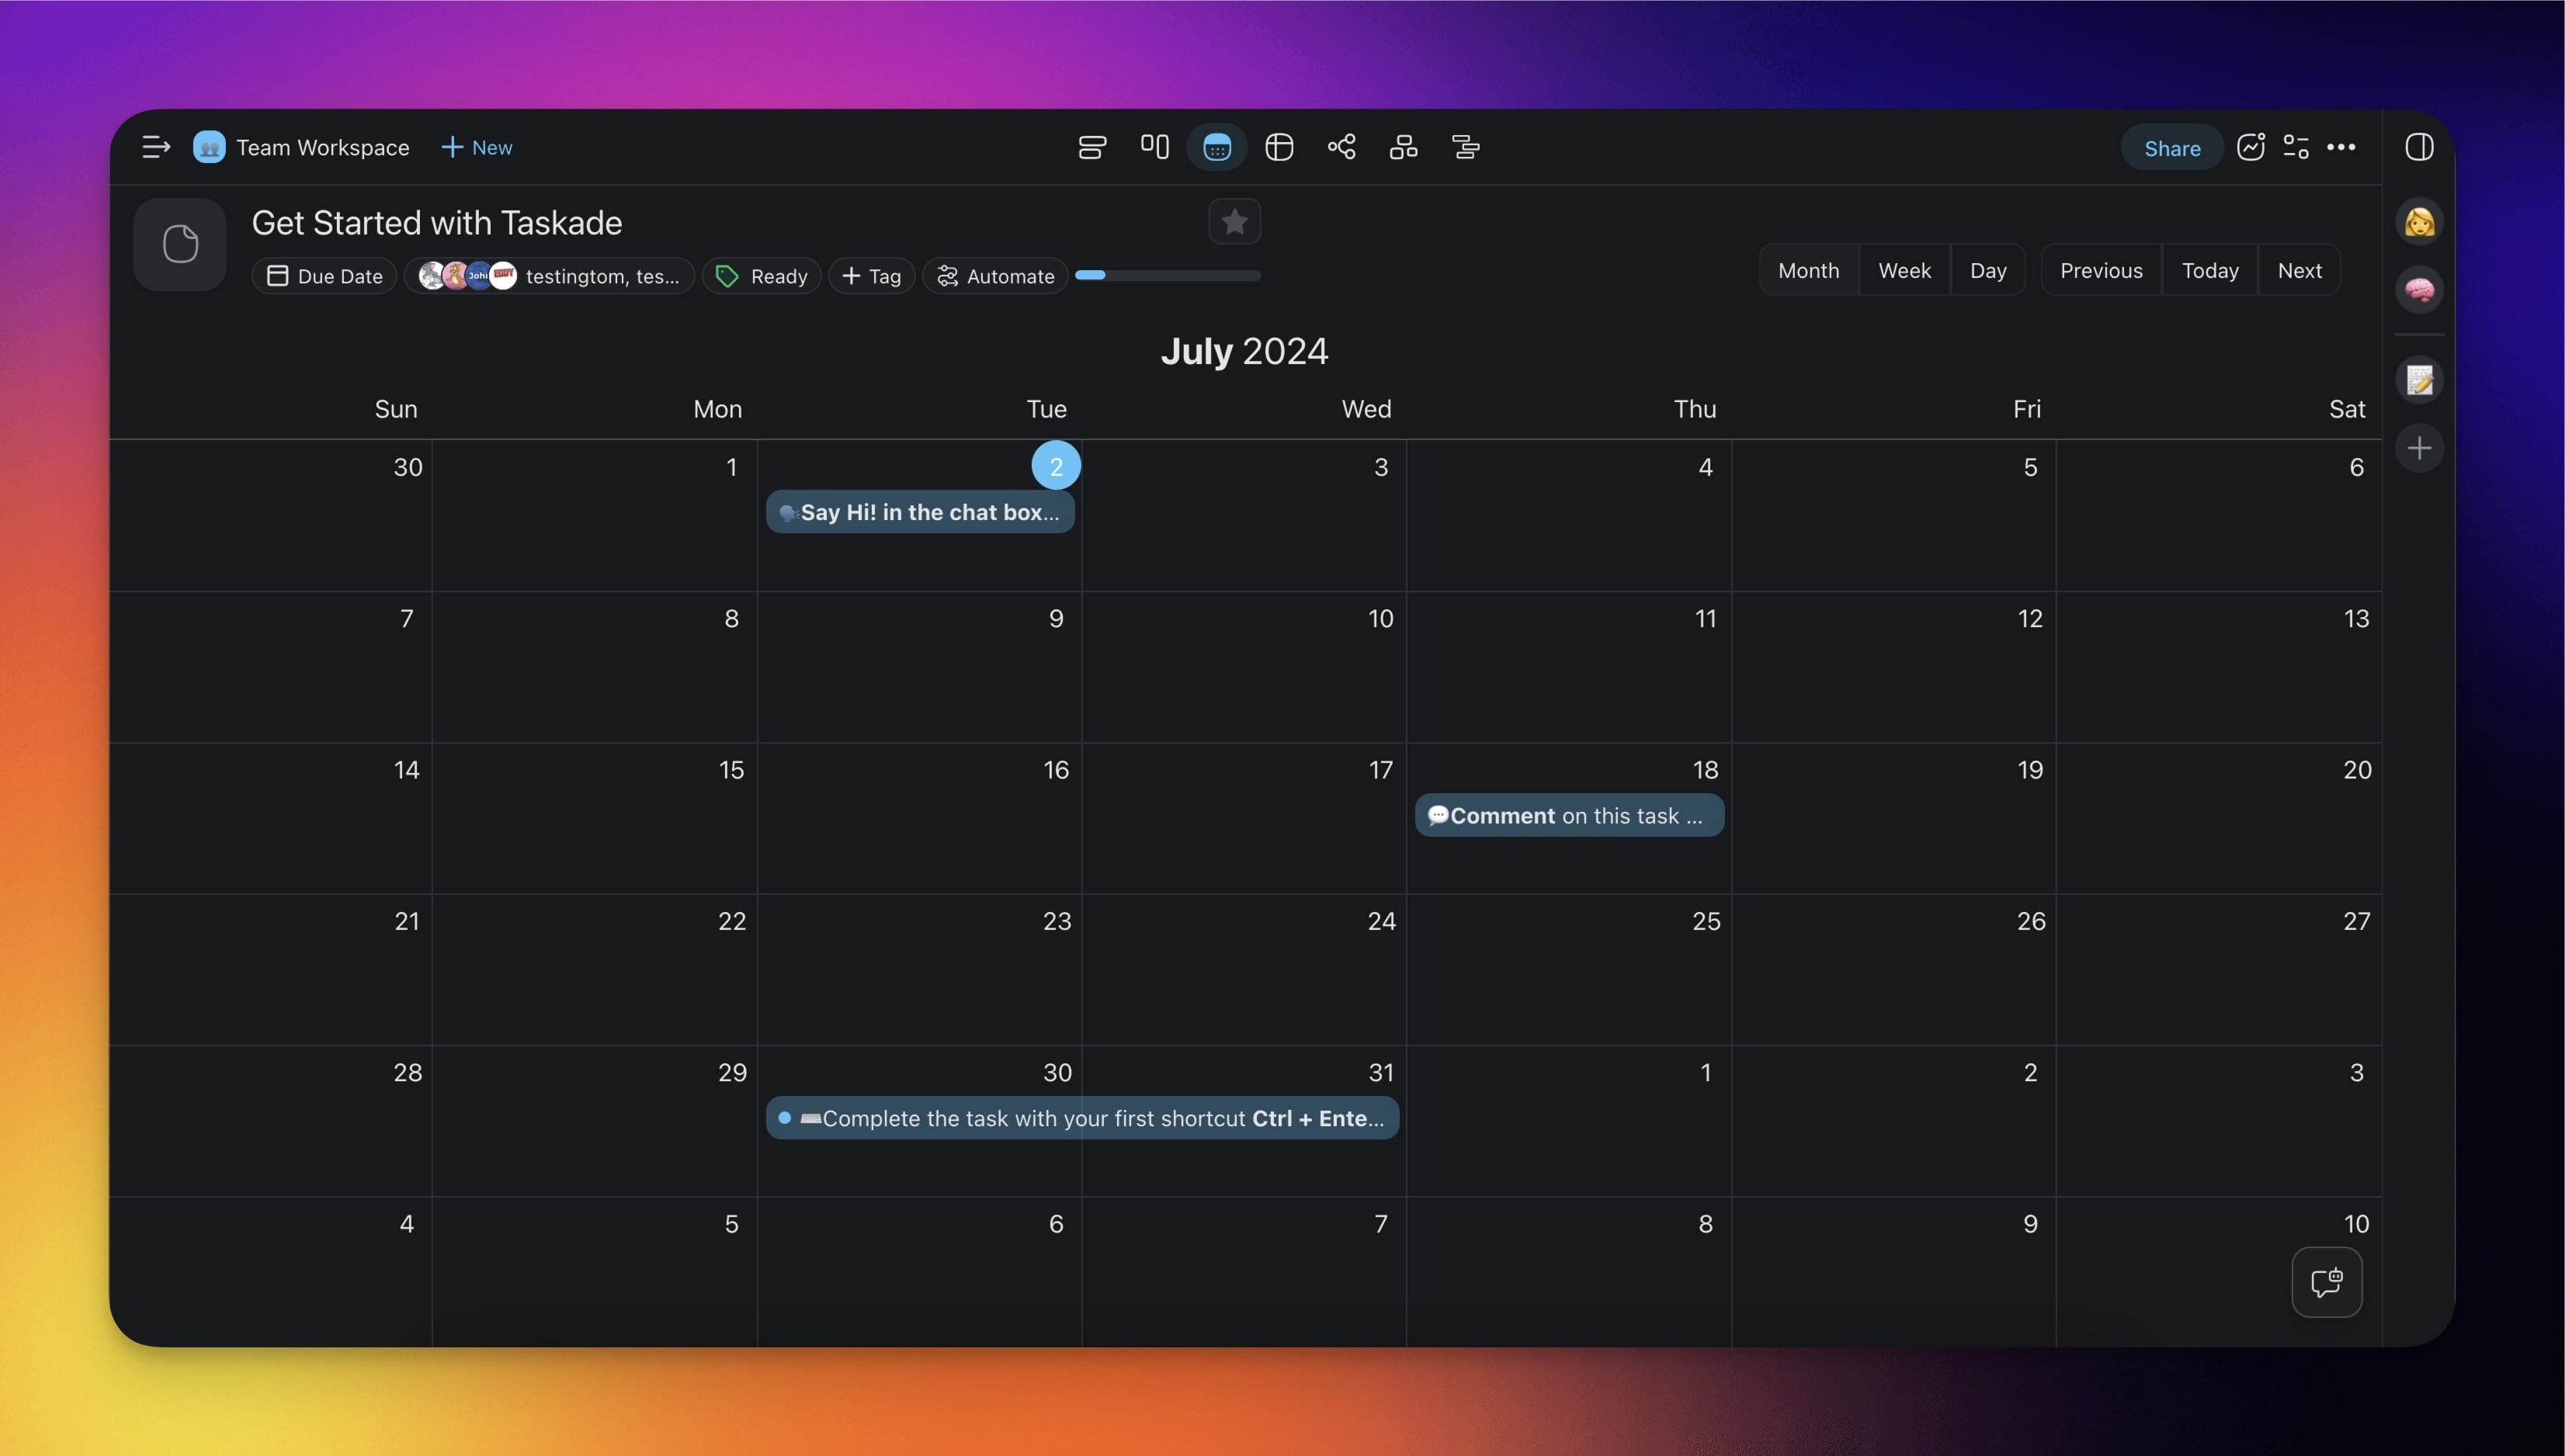Select the Week calendar tab
2565x1456 pixels.
tap(1904, 270)
